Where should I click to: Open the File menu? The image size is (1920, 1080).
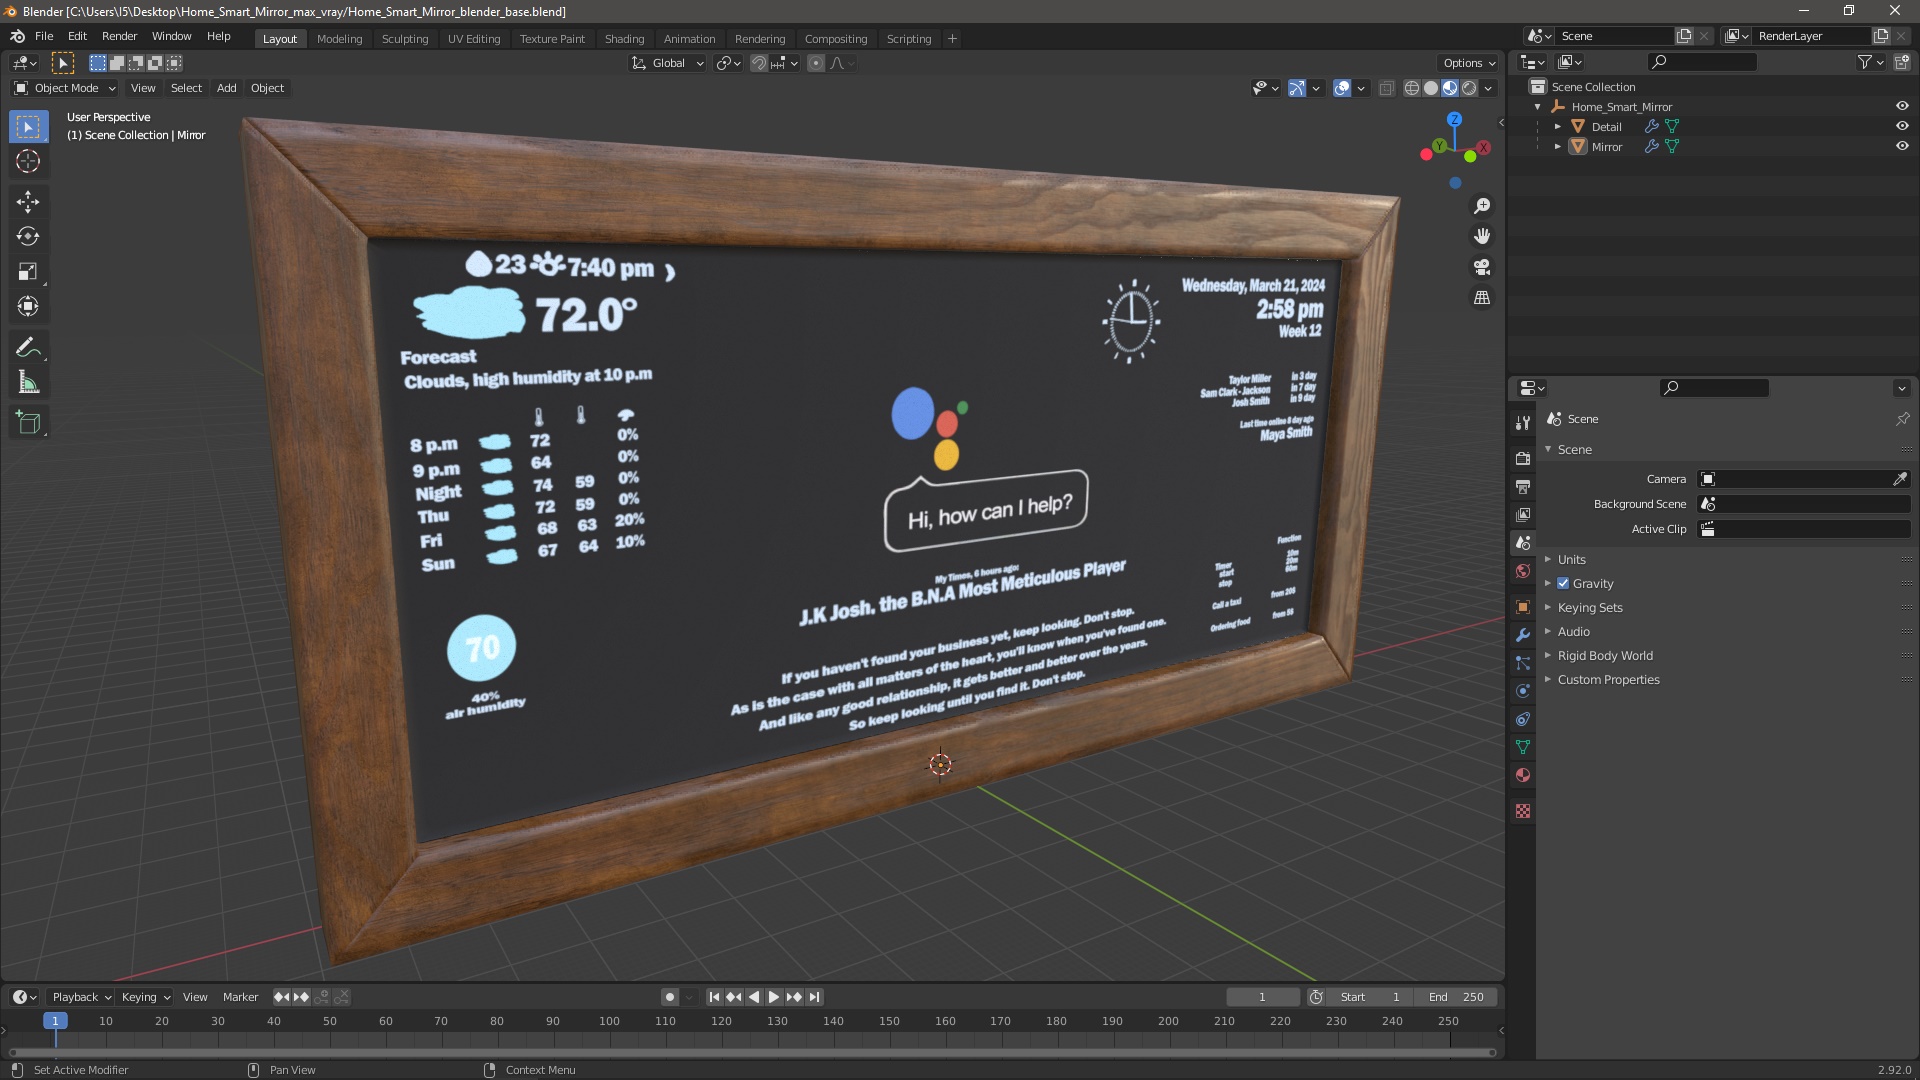44,36
